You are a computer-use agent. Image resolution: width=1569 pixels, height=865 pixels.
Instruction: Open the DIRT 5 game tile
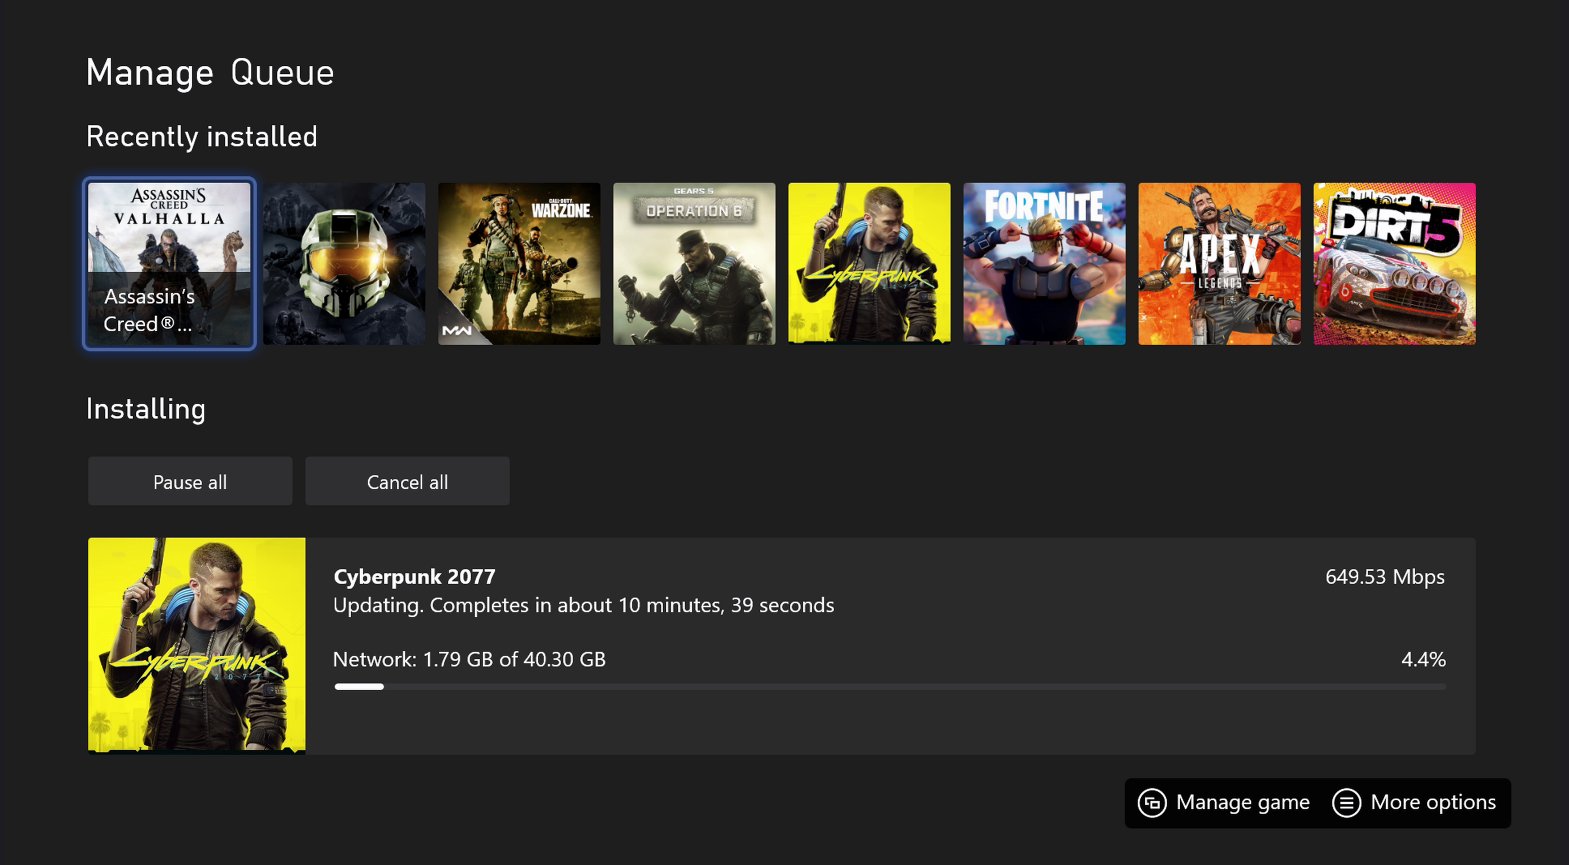(1394, 264)
